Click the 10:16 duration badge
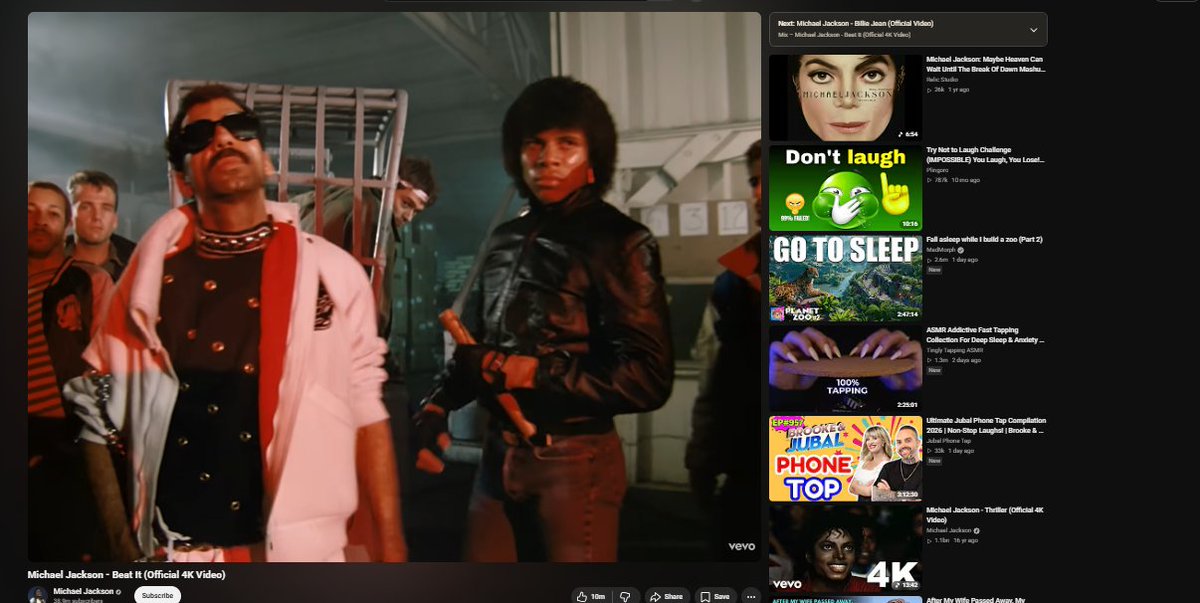1200x603 pixels. pos(909,224)
